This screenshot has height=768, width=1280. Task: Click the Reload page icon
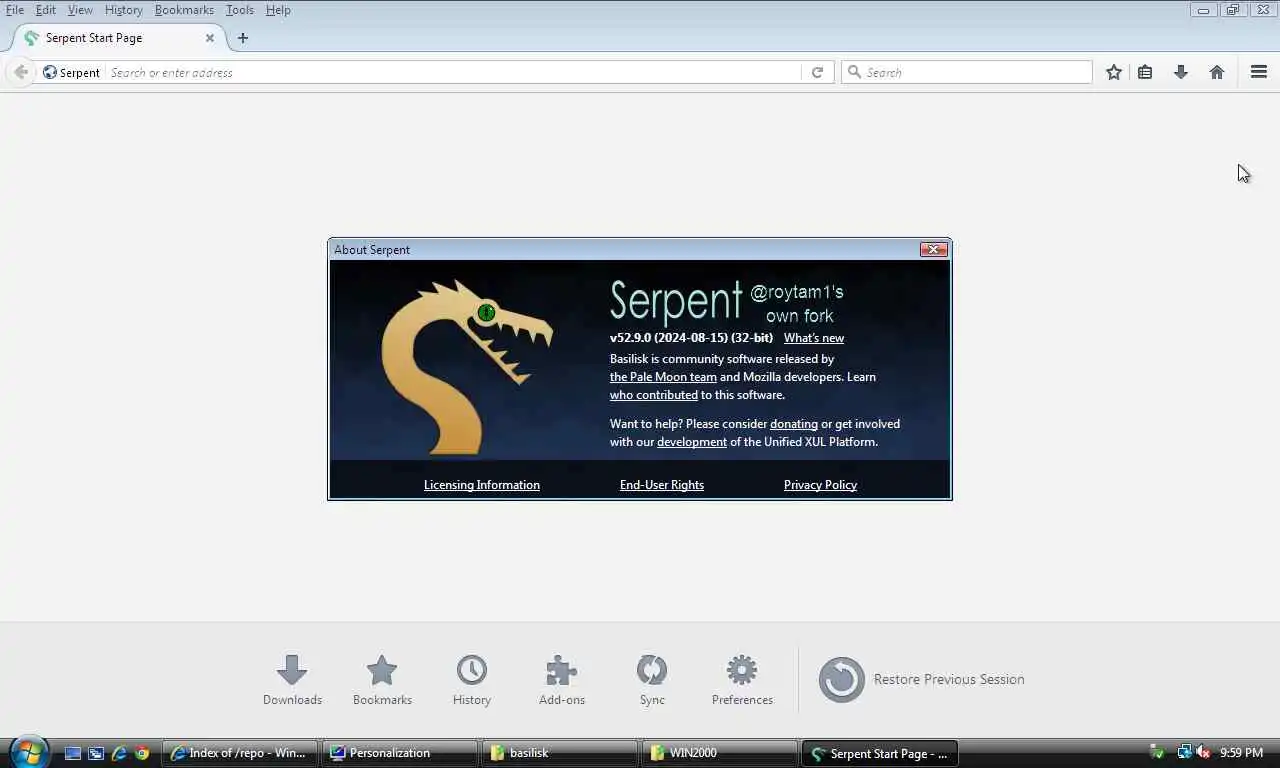click(x=817, y=72)
